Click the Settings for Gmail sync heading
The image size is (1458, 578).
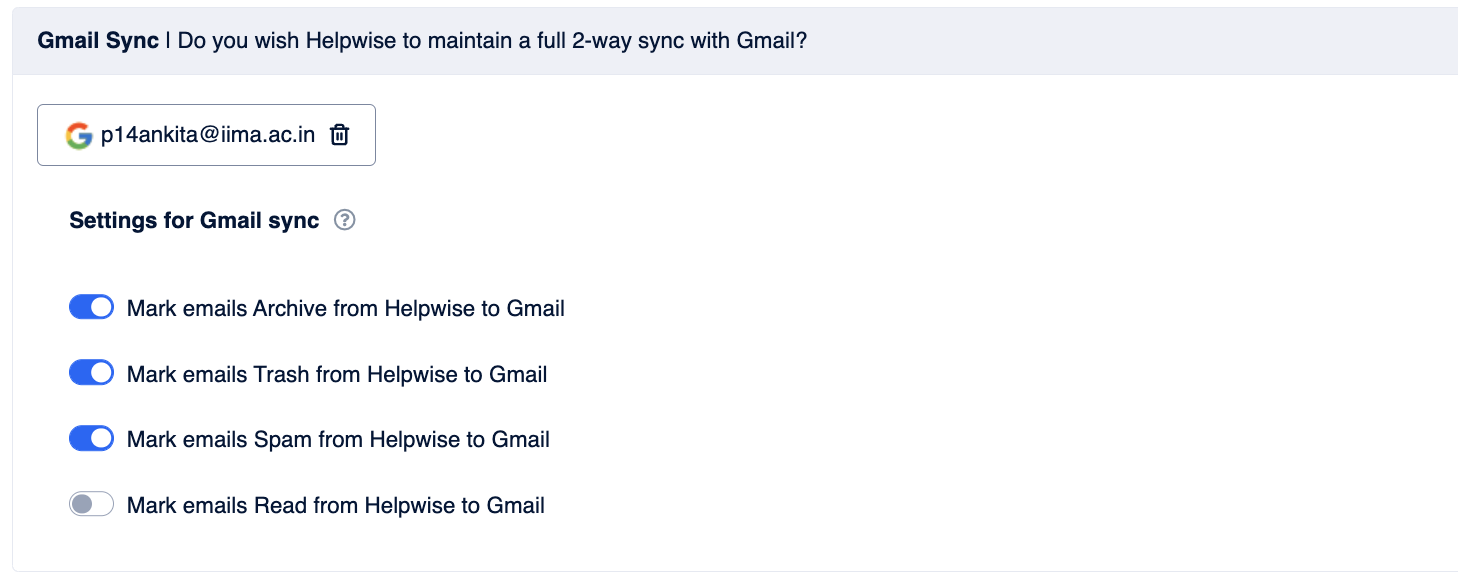pyautogui.click(x=194, y=220)
